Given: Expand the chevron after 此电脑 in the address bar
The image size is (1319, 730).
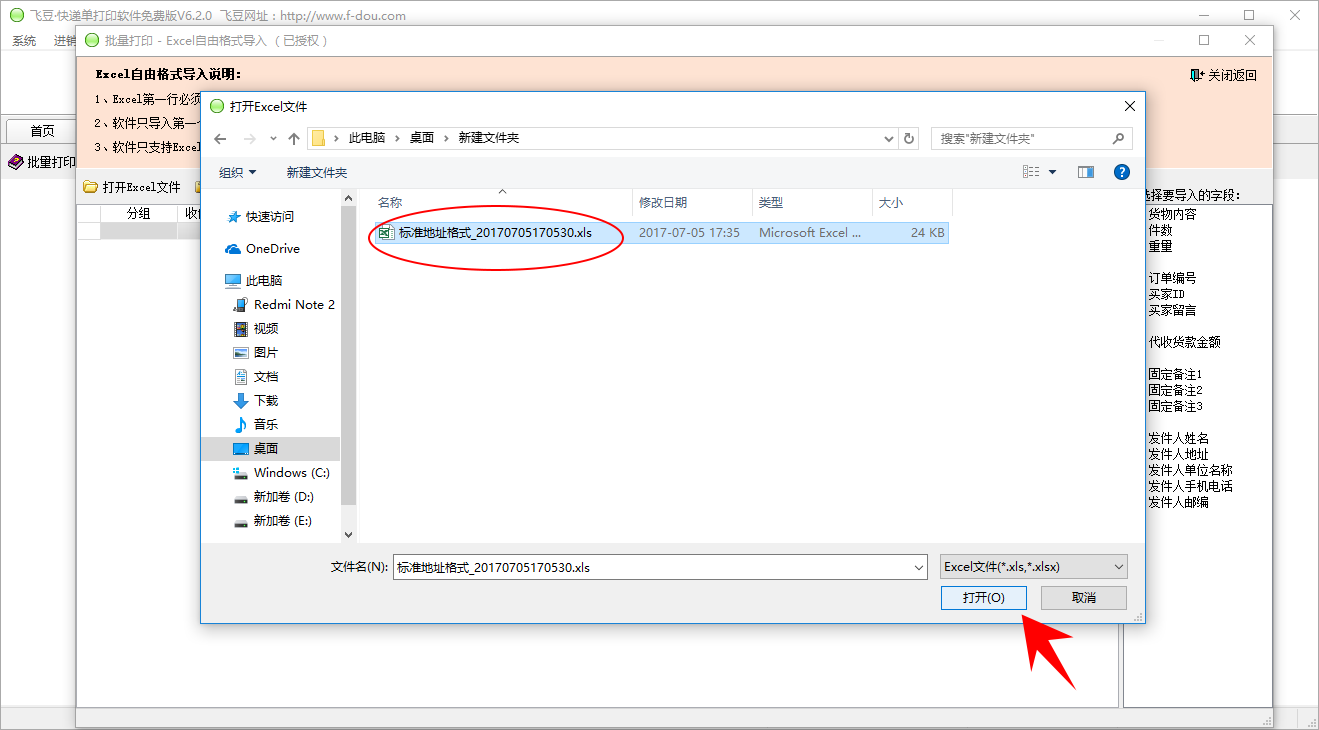Looking at the screenshot, I should 398,138.
